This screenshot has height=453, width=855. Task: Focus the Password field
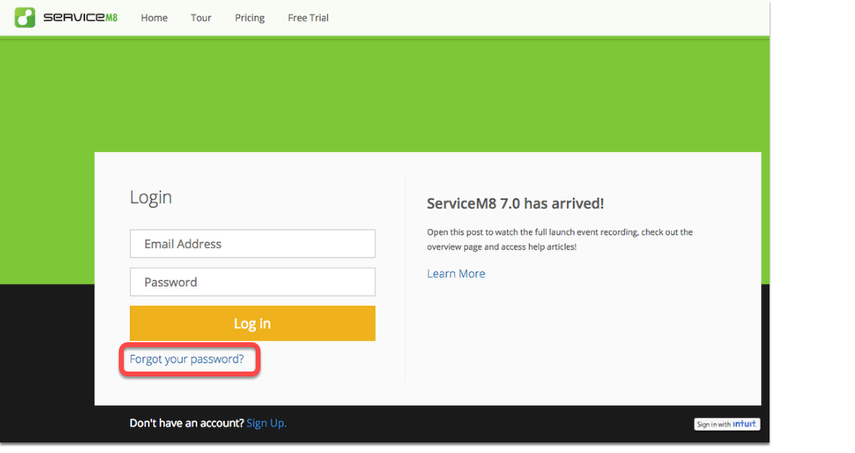252,282
